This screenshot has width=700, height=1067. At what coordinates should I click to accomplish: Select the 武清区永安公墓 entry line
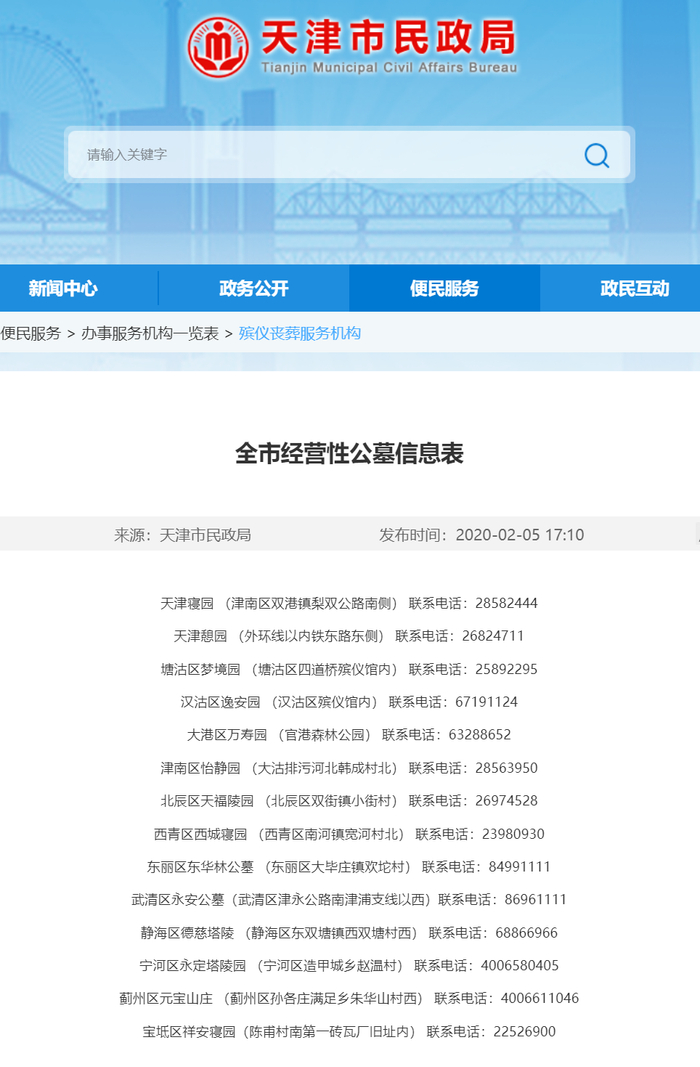349,900
